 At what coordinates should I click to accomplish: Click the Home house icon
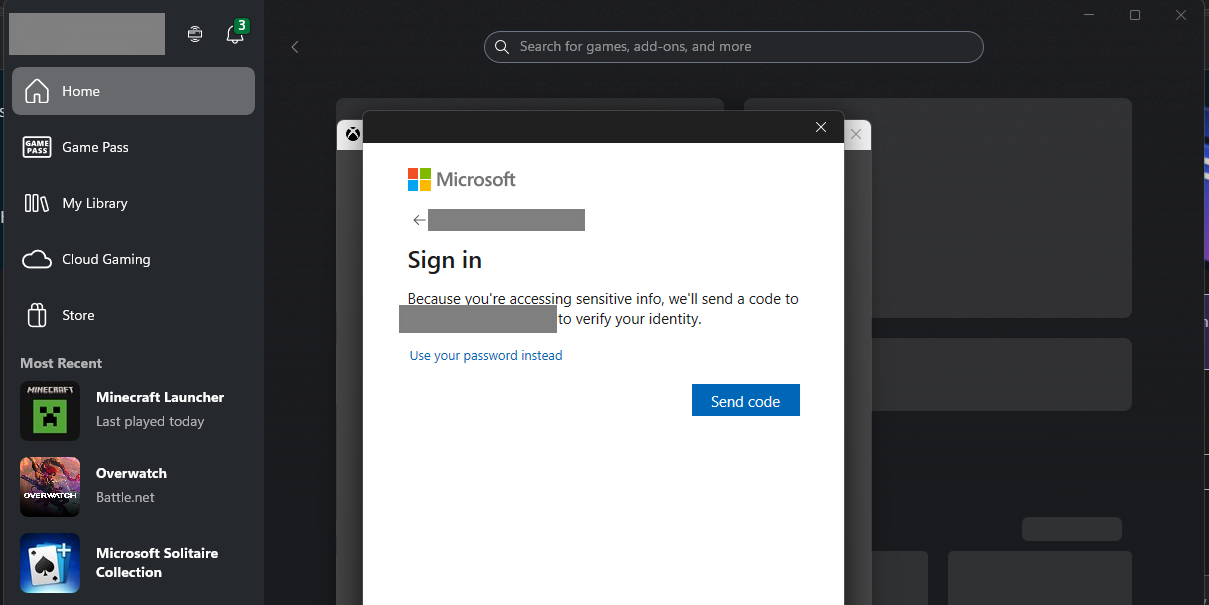(x=37, y=91)
